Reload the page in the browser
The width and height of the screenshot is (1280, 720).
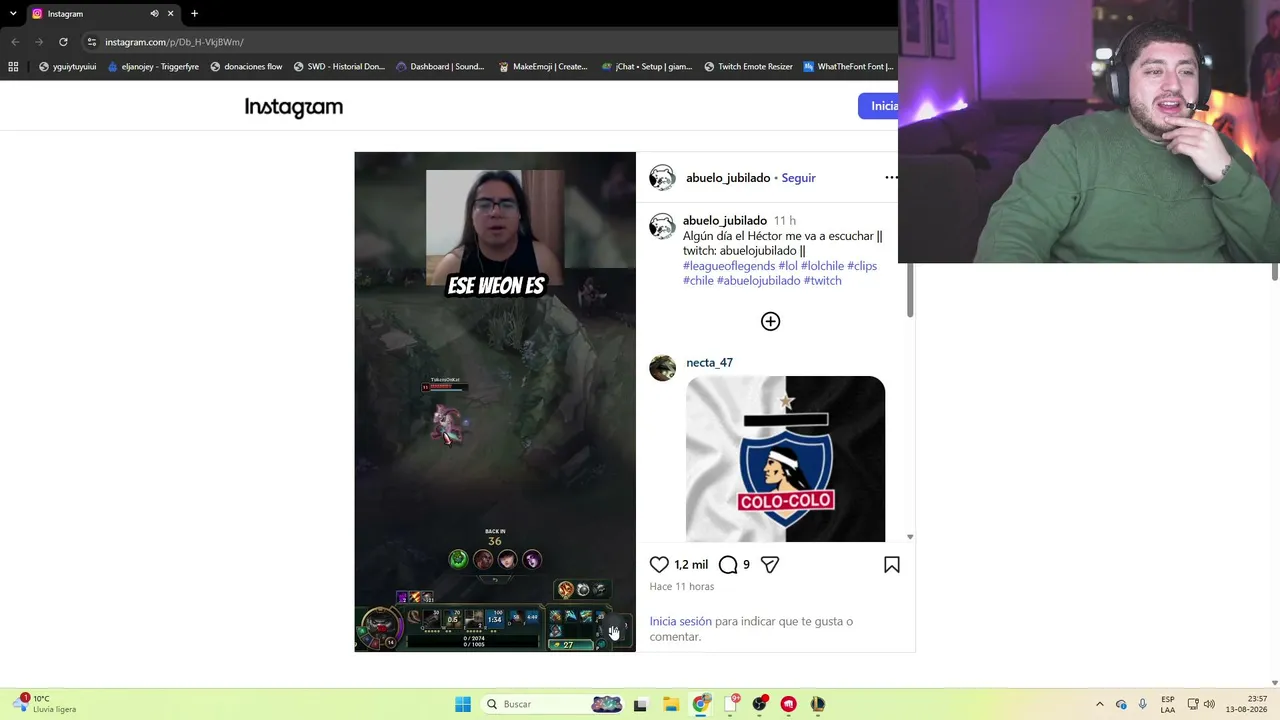(x=63, y=42)
